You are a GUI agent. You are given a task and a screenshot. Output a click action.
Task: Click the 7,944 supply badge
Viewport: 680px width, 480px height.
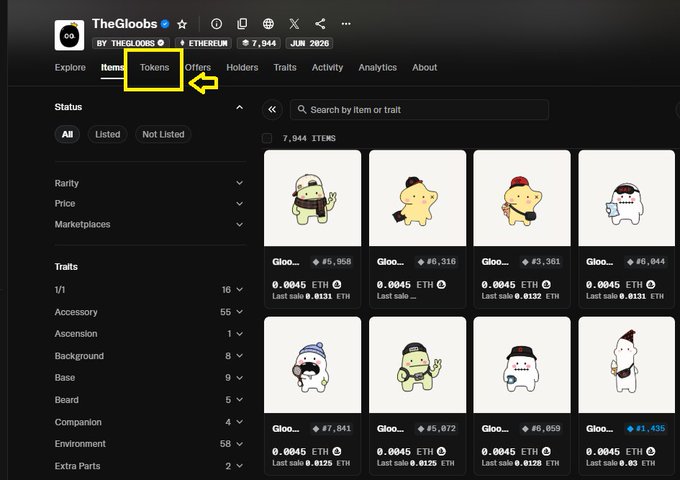(259, 43)
